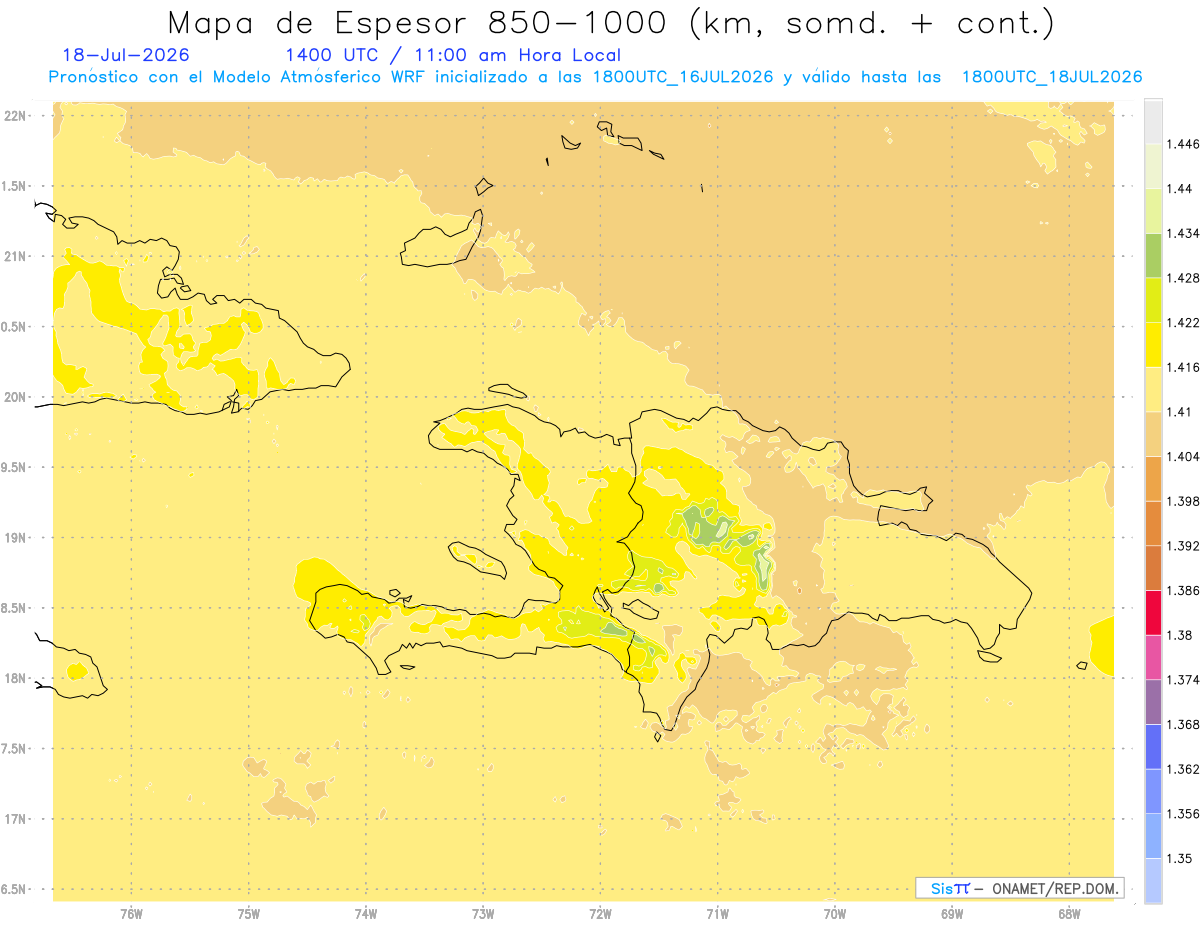The image size is (1200, 927).
Task: Click the "74W" longitude label
Action: [x=366, y=914]
